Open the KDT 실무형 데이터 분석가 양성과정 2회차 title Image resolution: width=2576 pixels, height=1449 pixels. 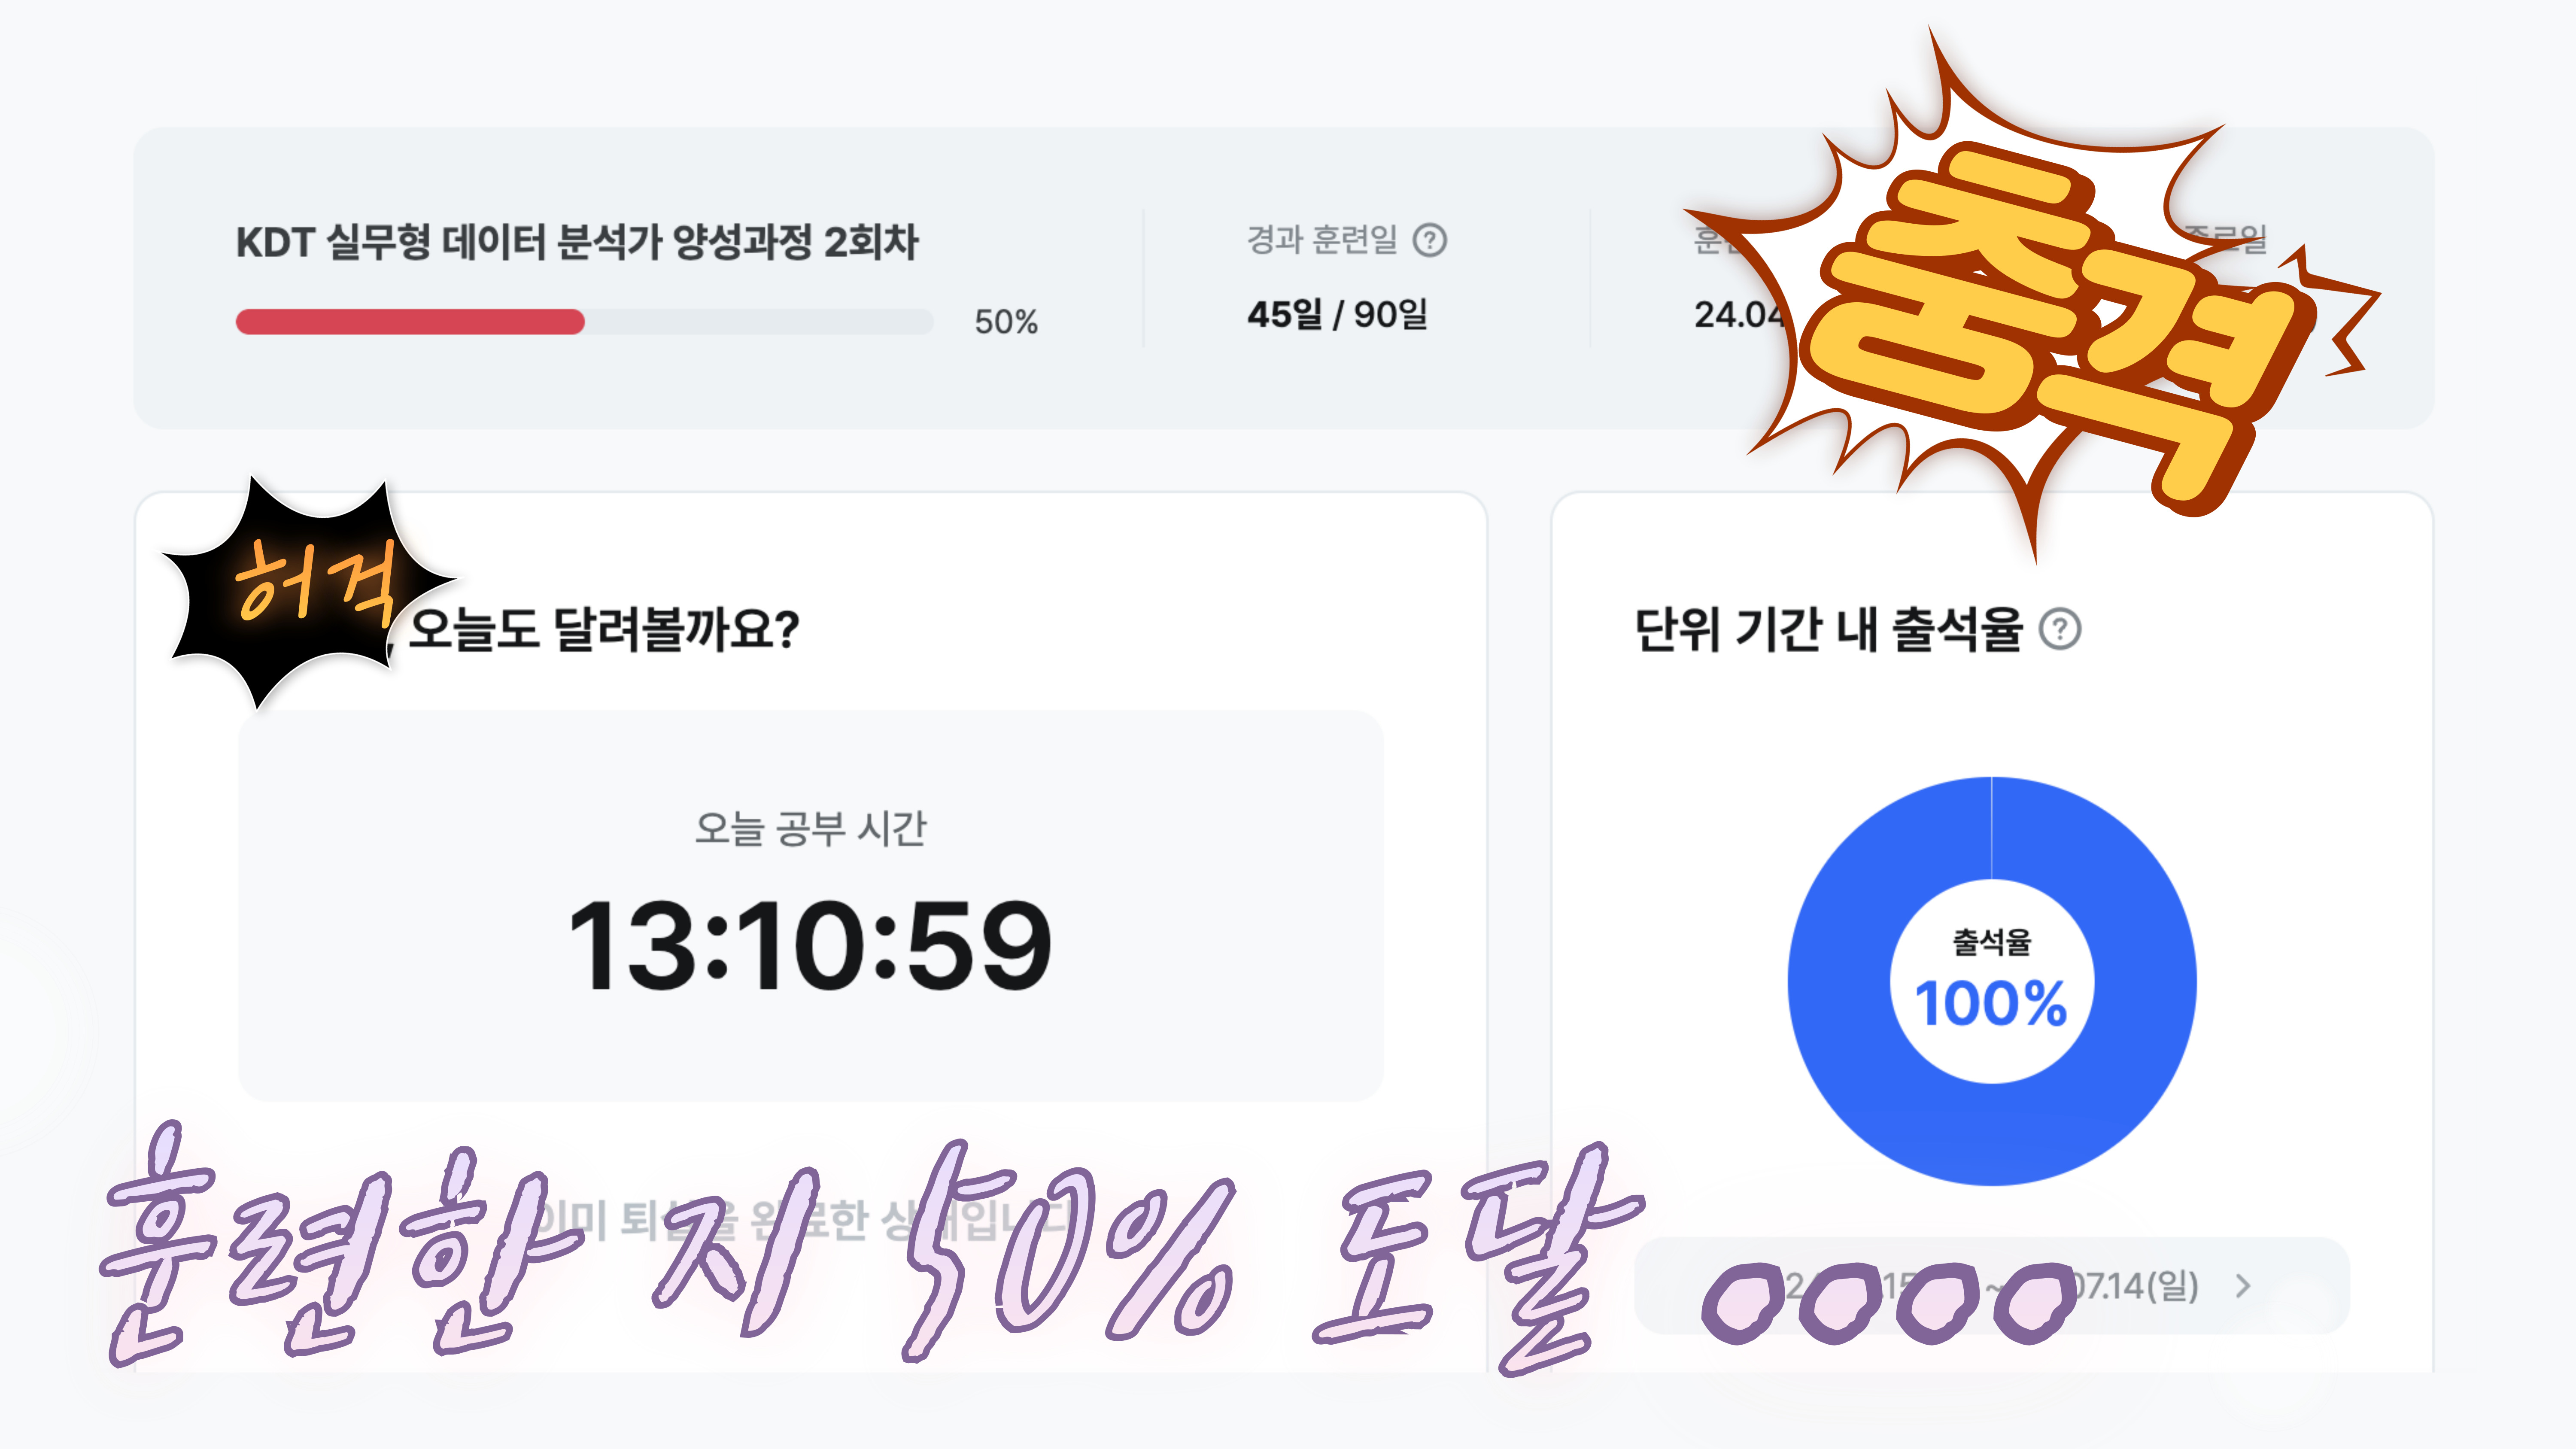click(x=577, y=242)
